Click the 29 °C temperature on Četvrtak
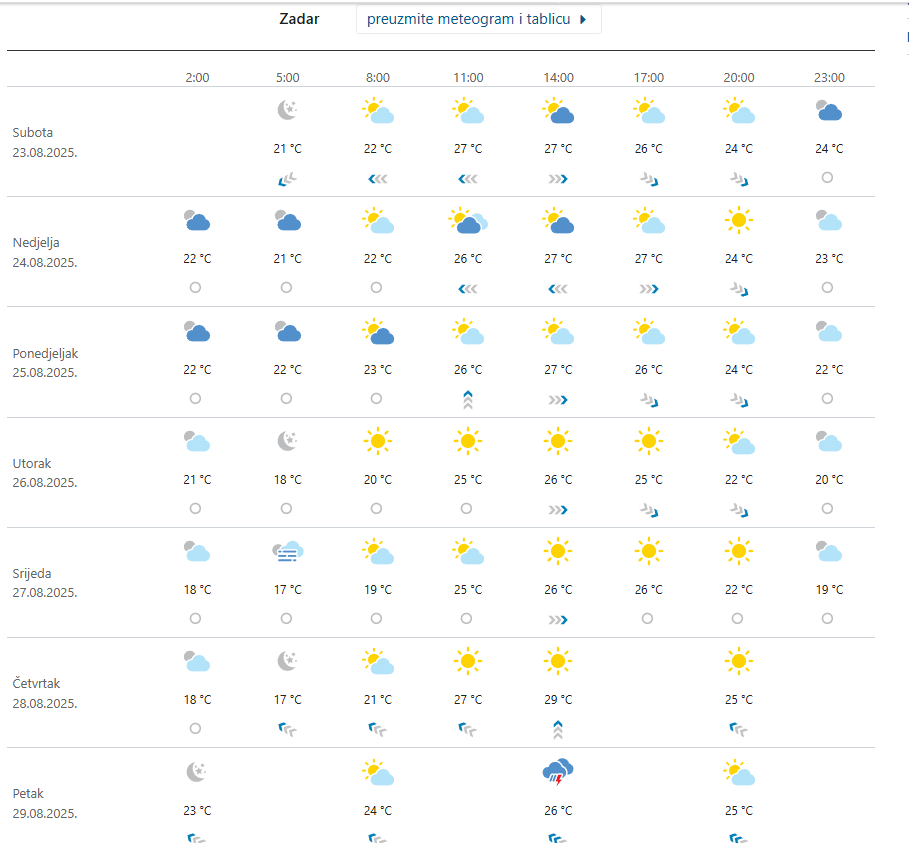Screen dimensions: 909x843 (x=558, y=699)
